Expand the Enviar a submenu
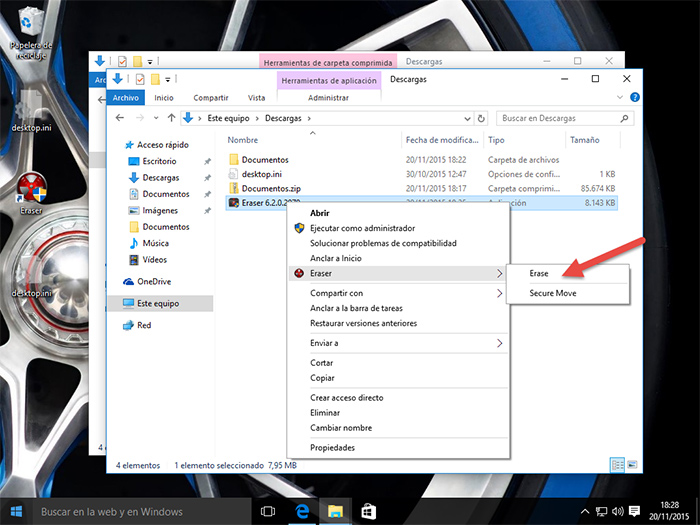Image resolution: width=700 pixels, height=525 pixels. point(499,343)
